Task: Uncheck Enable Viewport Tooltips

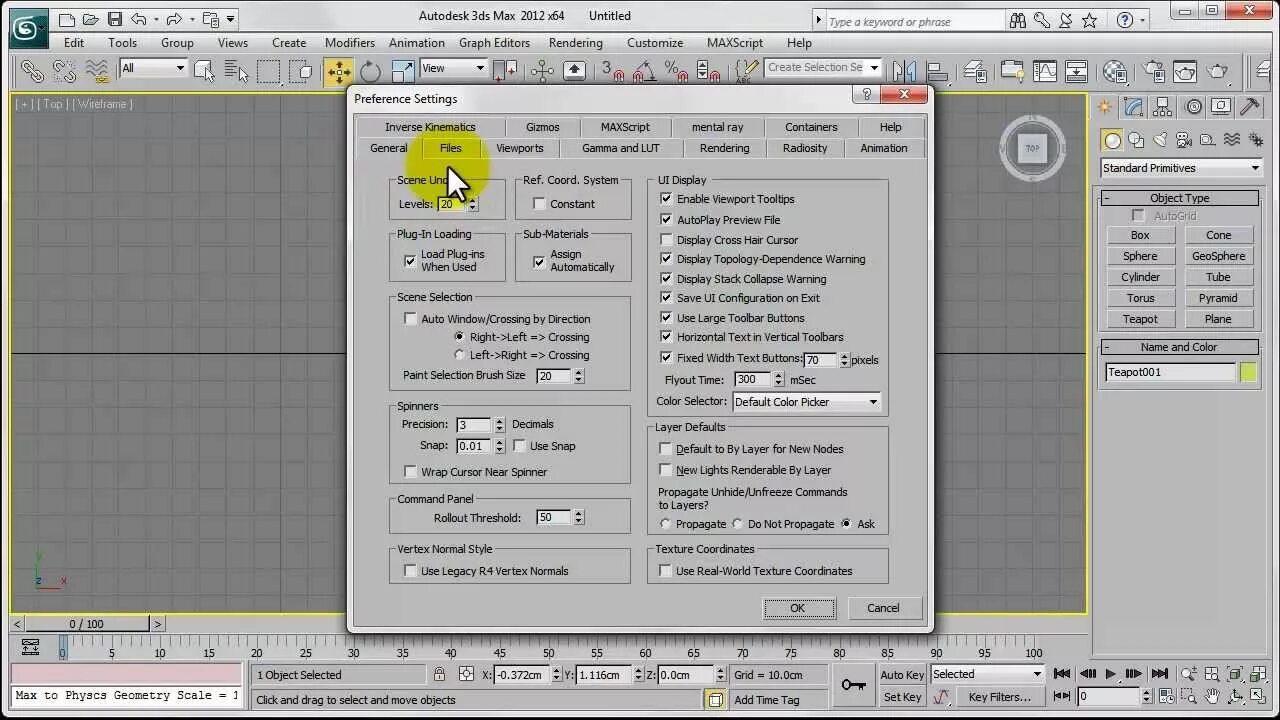Action: click(666, 199)
